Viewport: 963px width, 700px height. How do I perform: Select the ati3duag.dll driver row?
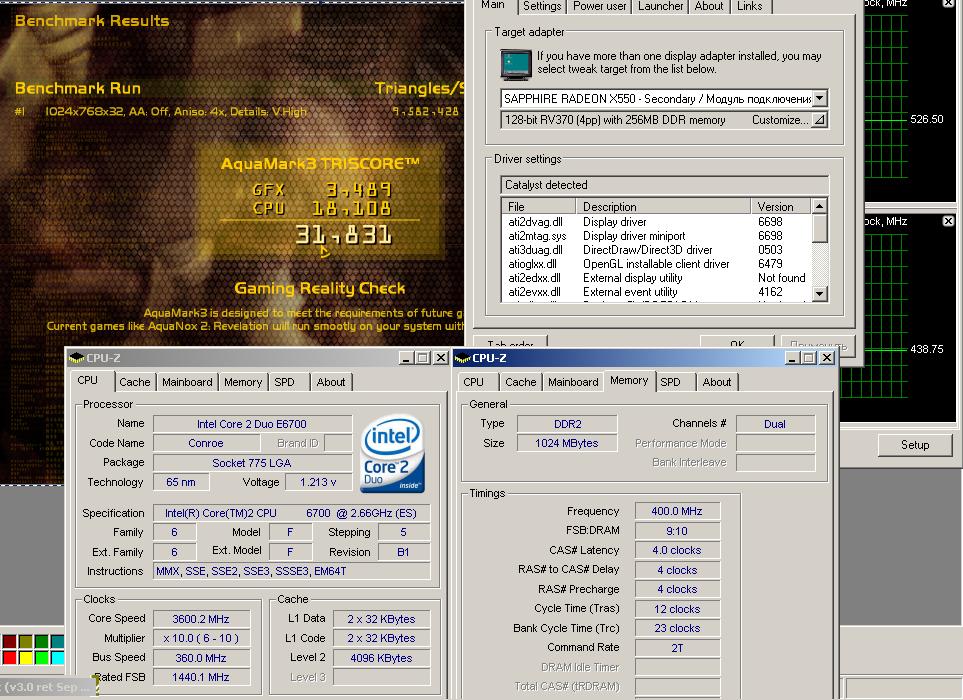coord(657,250)
